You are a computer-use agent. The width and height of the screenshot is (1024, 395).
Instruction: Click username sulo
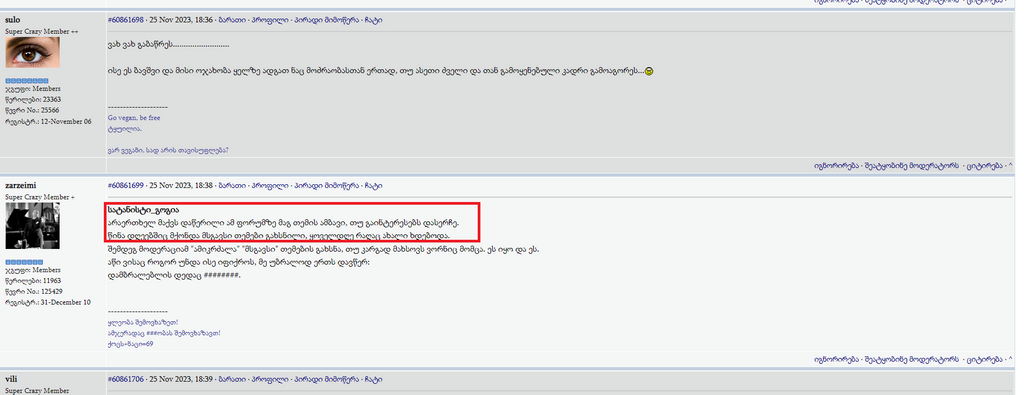[x=12, y=20]
